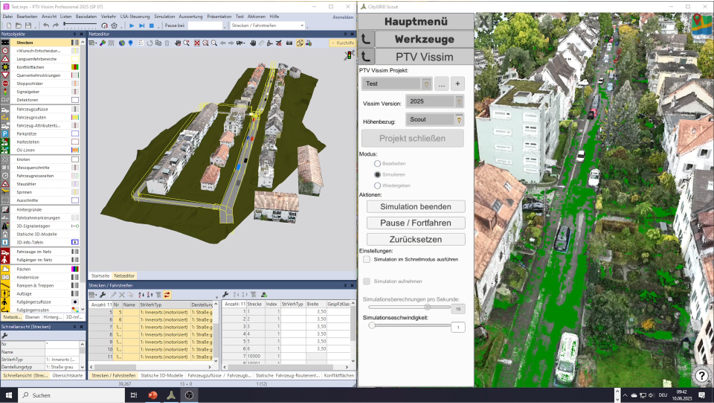Click the Pause / Fortfahren button
714x403 pixels.
click(x=416, y=223)
